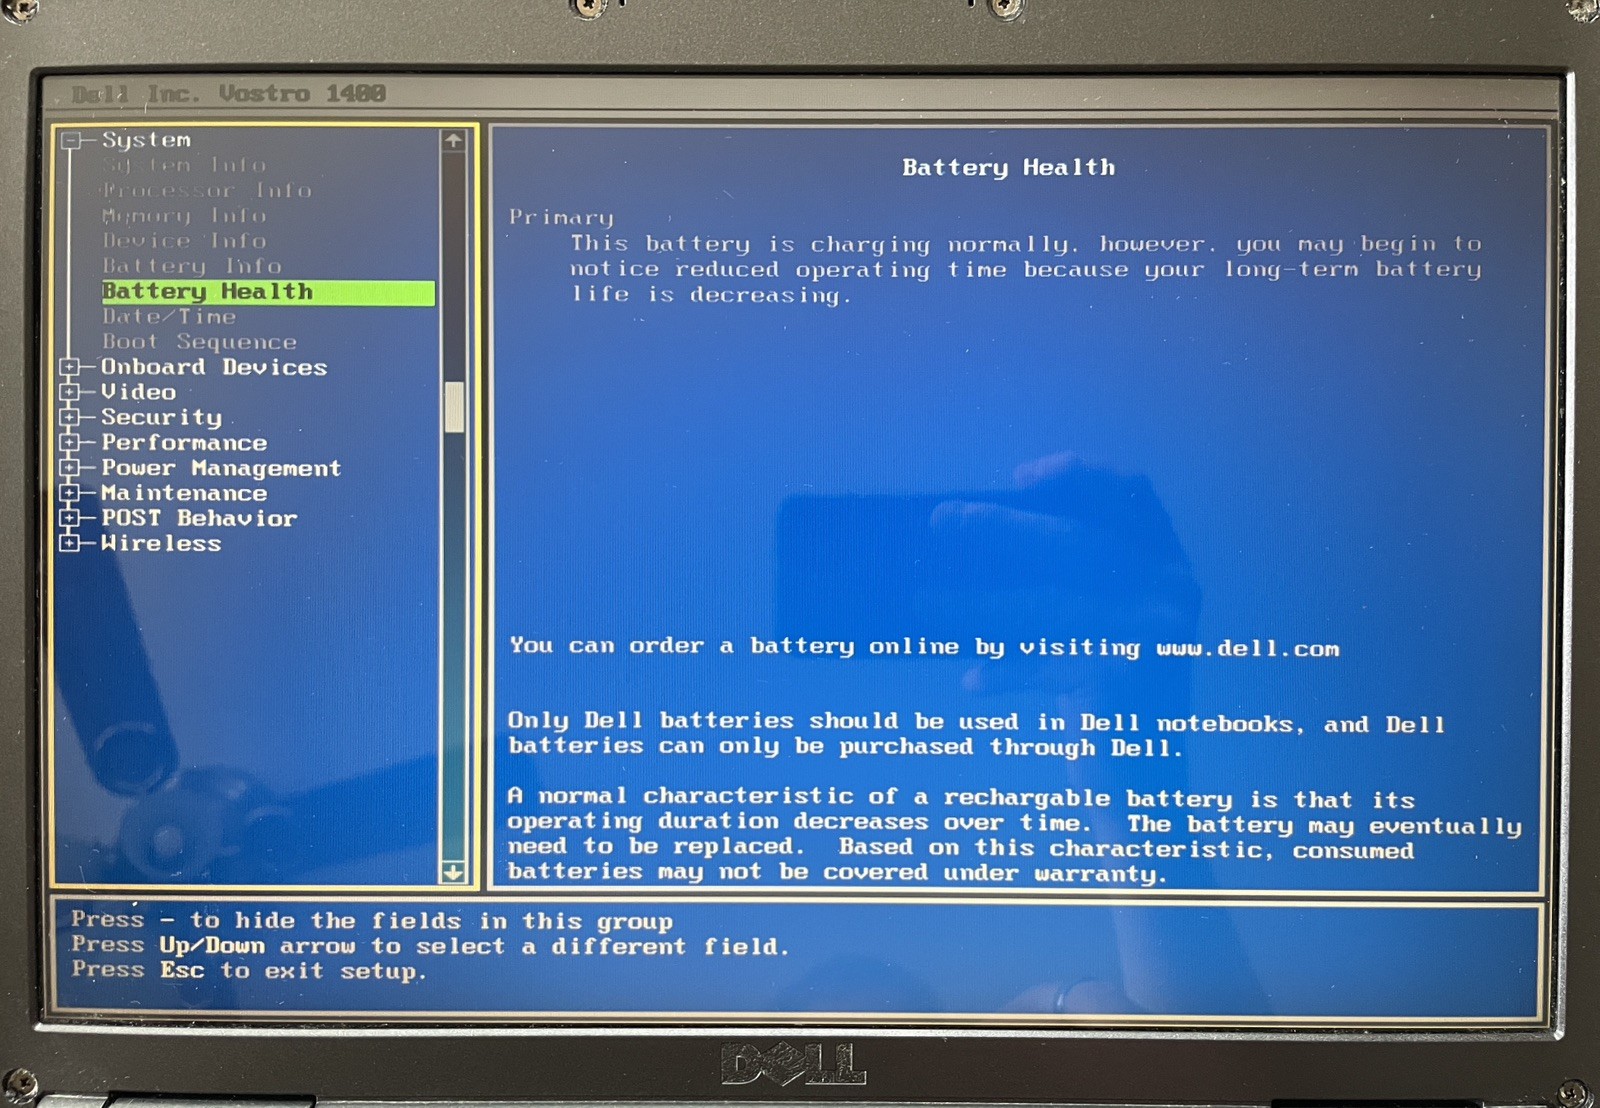
Task: Select the Performance label
Action: (184, 442)
